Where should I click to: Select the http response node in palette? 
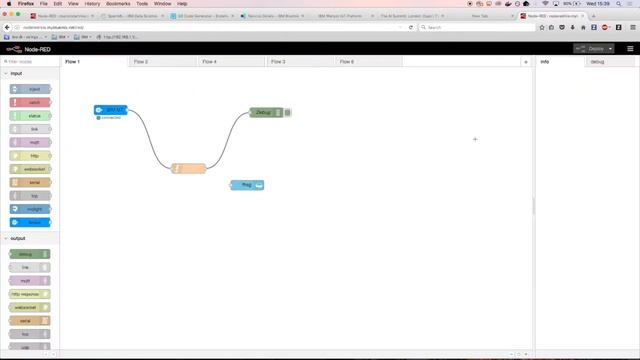tap(30, 294)
